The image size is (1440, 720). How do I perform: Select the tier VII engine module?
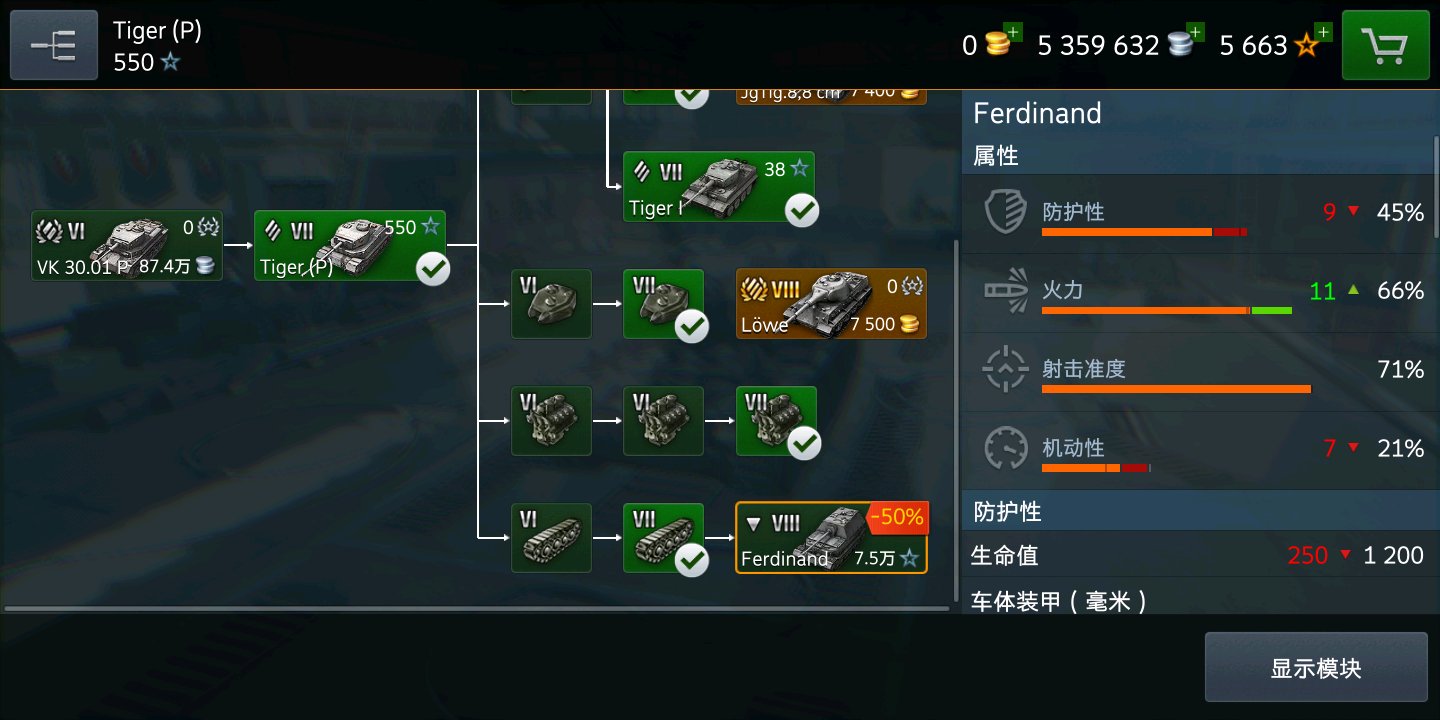(776, 421)
